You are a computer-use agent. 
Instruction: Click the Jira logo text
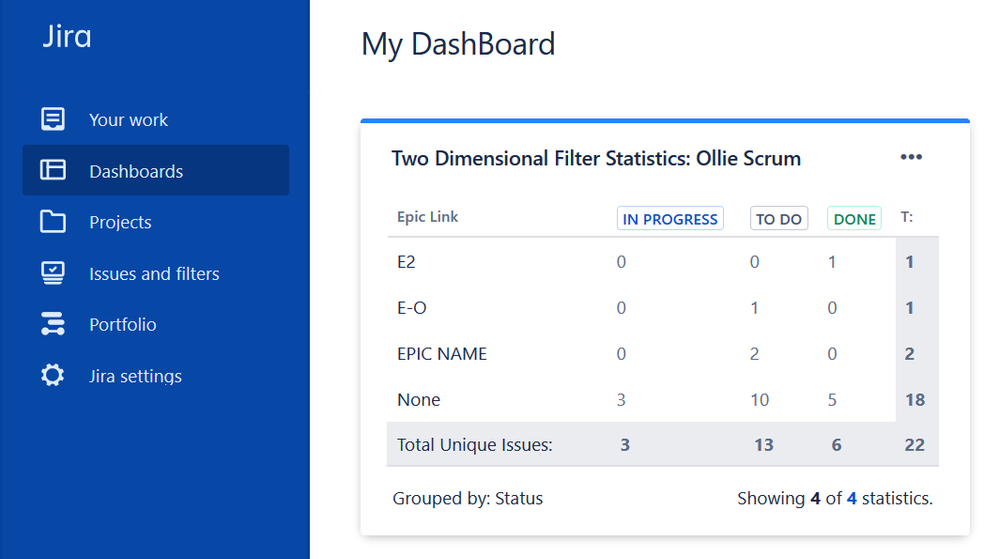(x=67, y=36)
